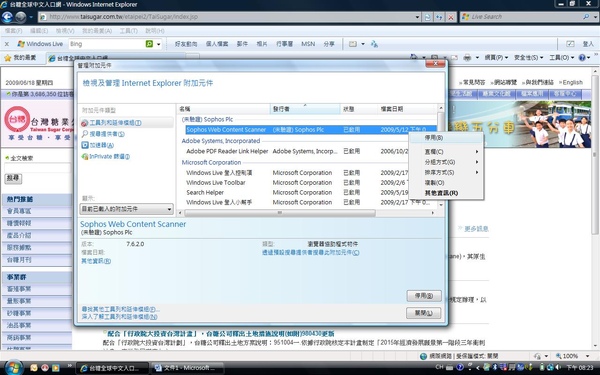The image size is (600, 375).
Task: Click the Live Search magnifier icon
Action: pyautogui.click(x=586, y=17)
